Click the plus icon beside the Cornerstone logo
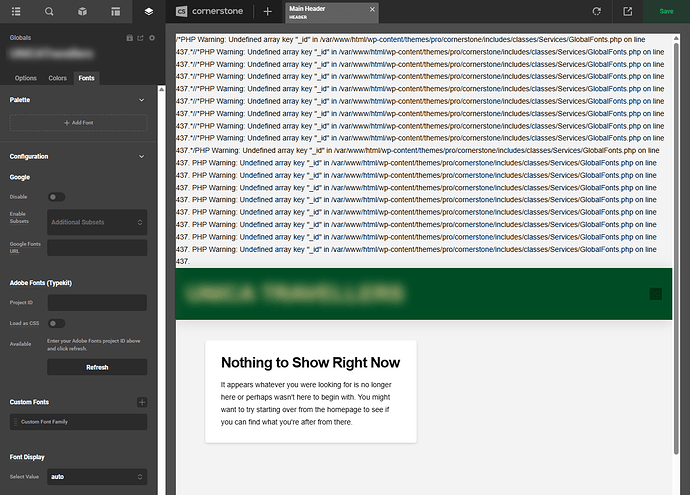Image resolution: width=690 pixels, height=495 pixels. tap(267, 11)
